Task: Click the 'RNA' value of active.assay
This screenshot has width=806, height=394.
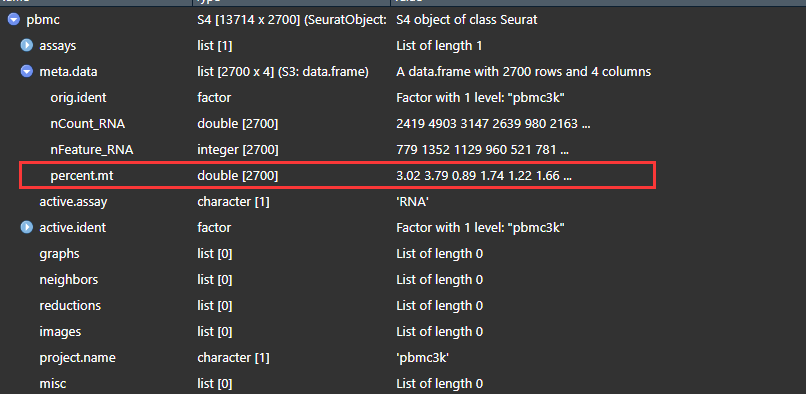Action: pos(413,202)
